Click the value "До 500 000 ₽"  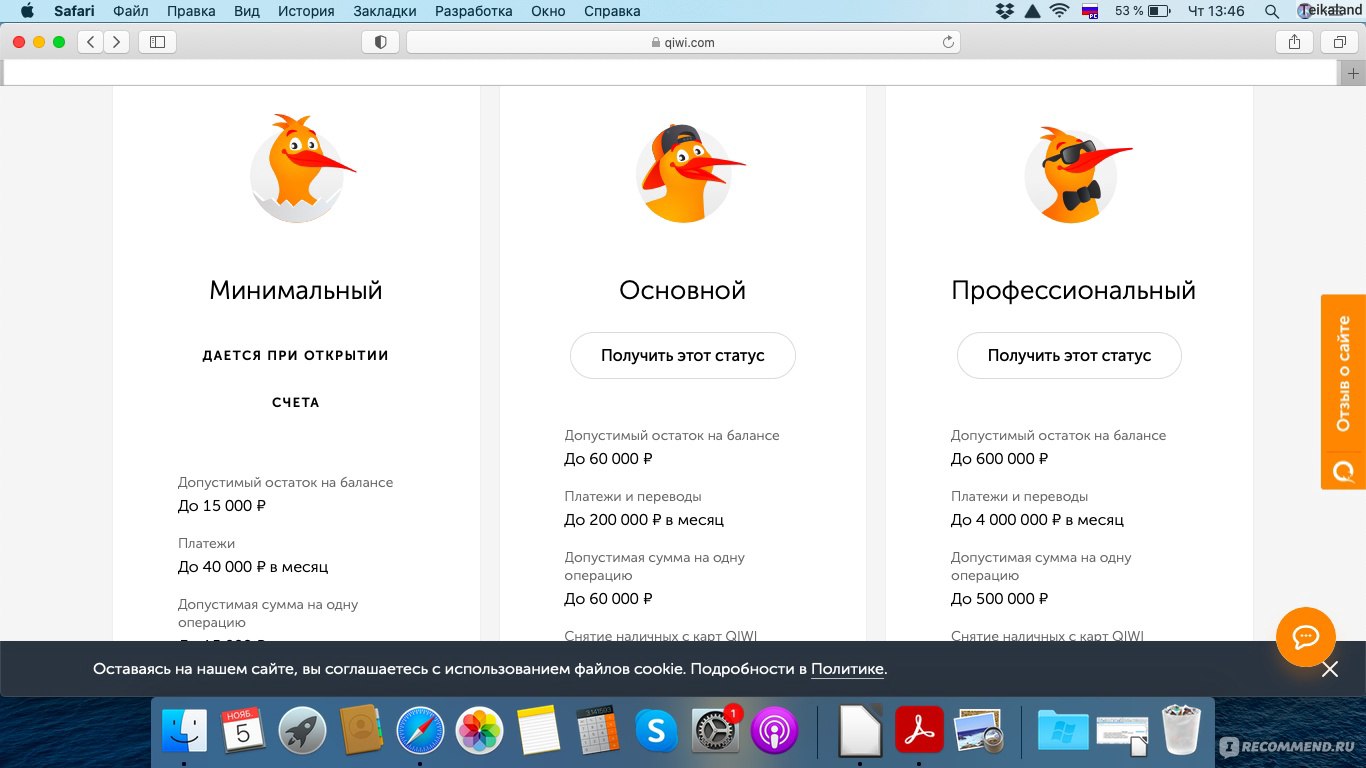[999, 599]
